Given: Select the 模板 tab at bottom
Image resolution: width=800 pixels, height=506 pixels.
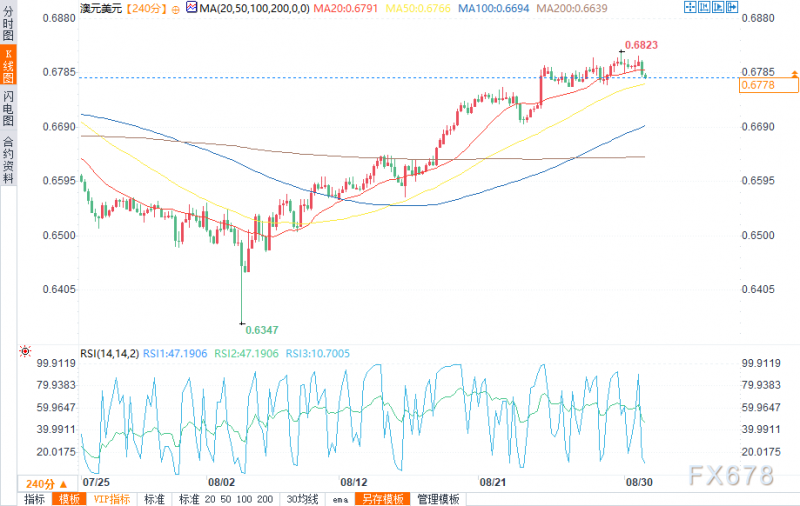Looking at the screenshot, I should coord(69,499).
